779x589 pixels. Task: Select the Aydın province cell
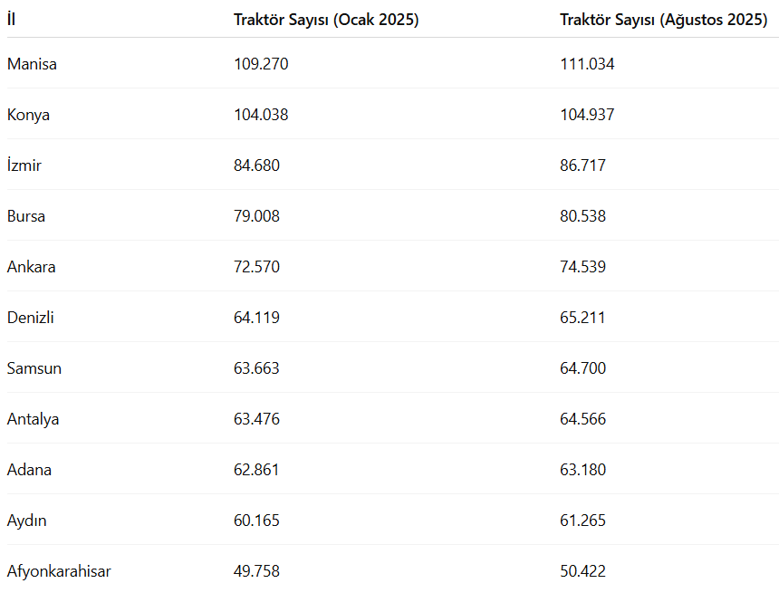click(27, 521)
